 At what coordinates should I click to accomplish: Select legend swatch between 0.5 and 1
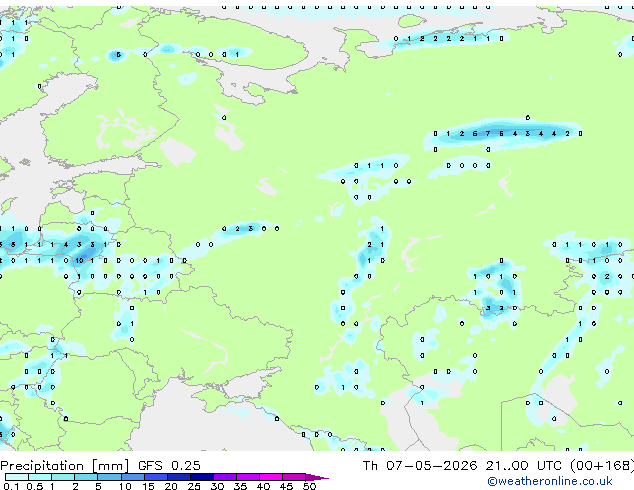pyautogui.click(x=40, y=477)
